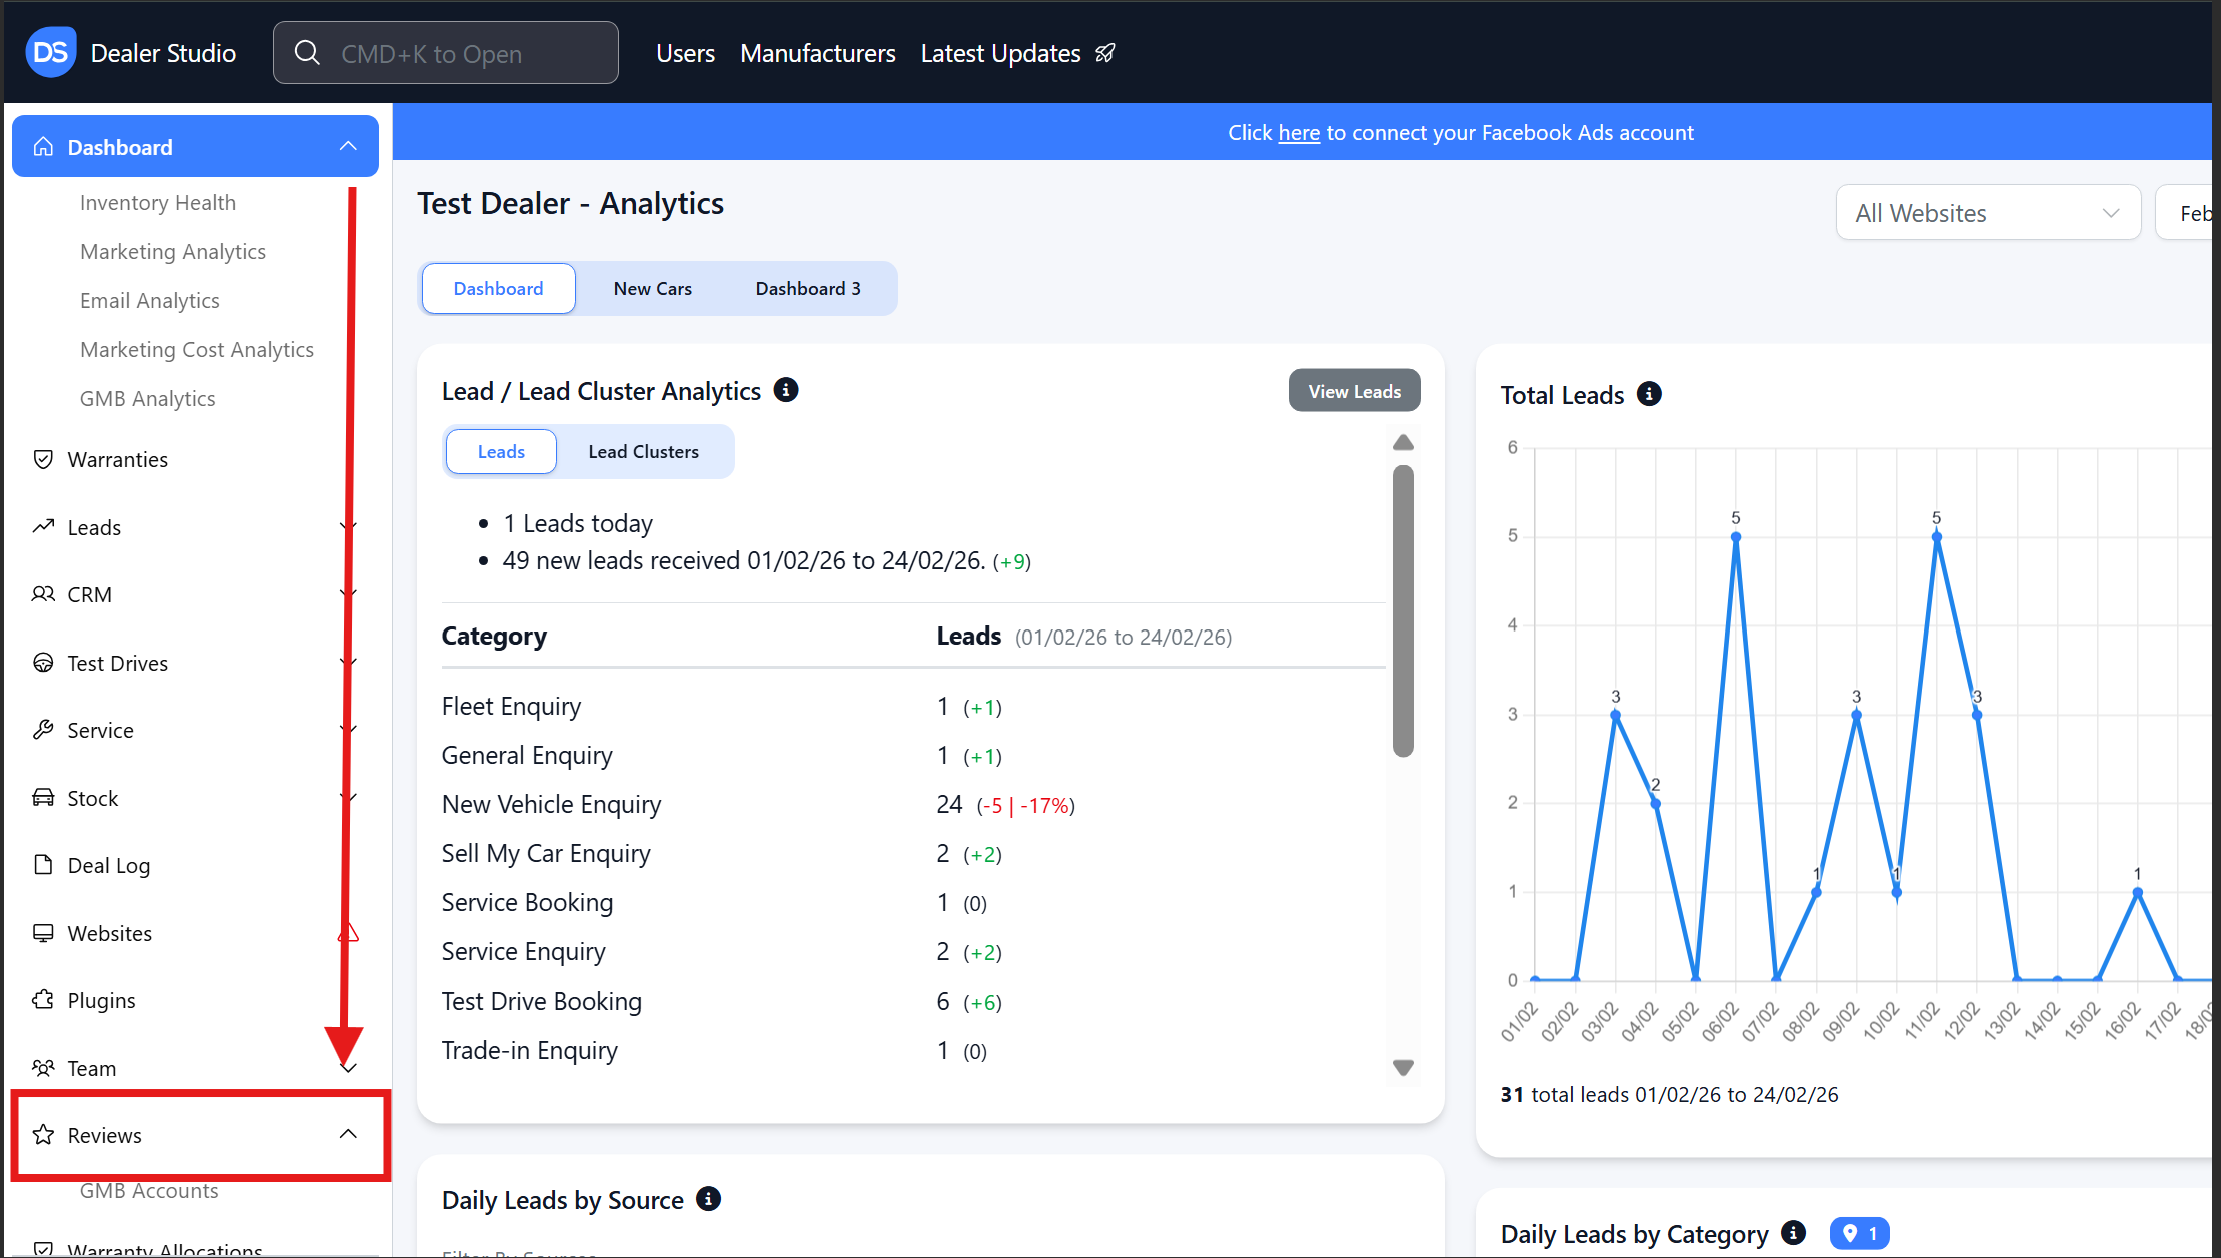Switch to the New Cars tab
The image size is (2221, 1258).
(x=652, y=289)
